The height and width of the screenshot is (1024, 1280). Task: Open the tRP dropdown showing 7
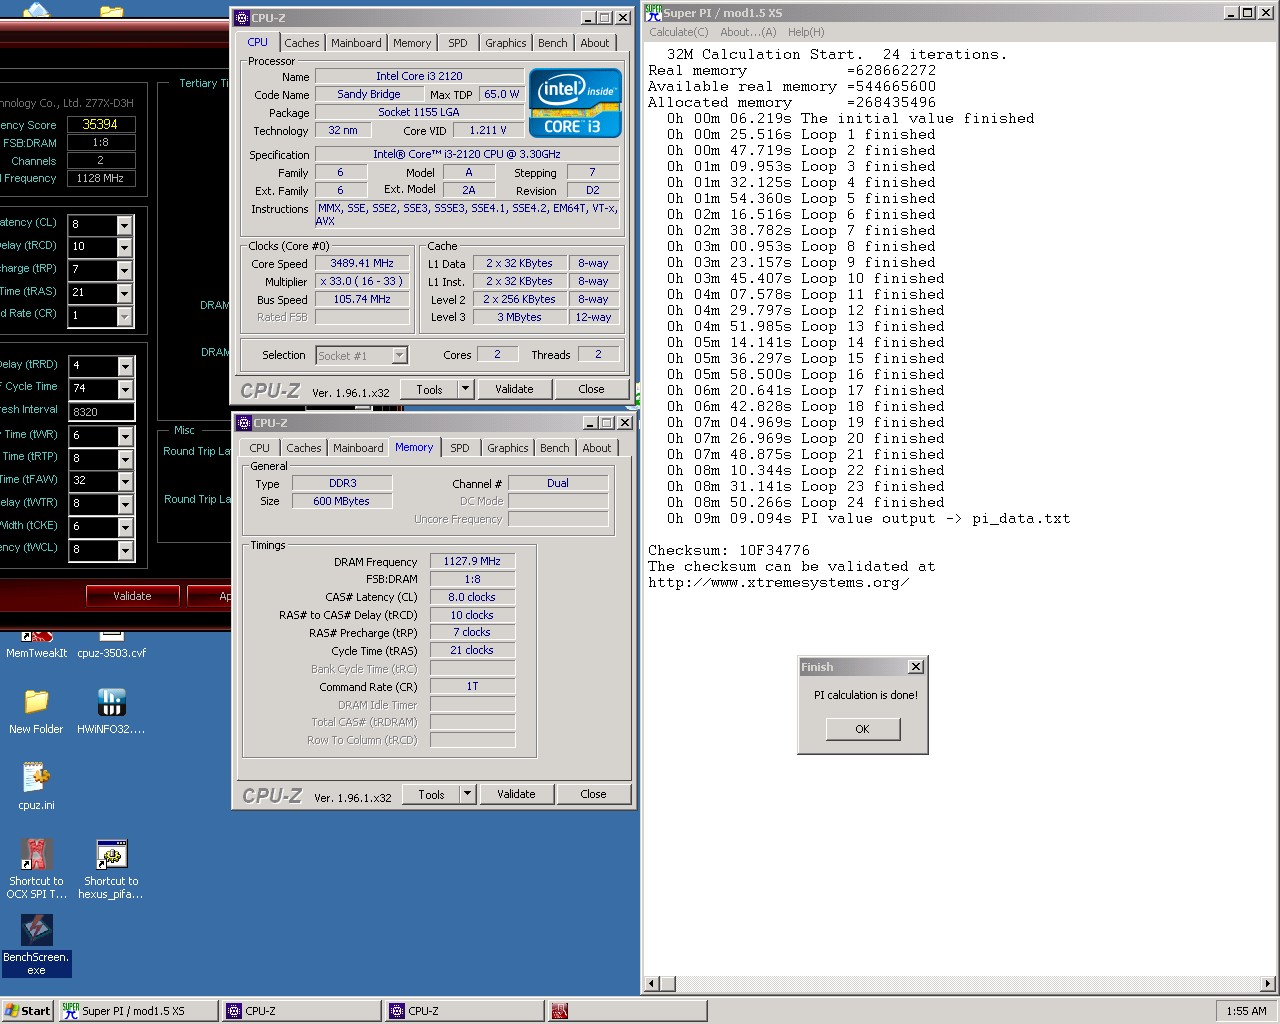(x=125, y=270)
